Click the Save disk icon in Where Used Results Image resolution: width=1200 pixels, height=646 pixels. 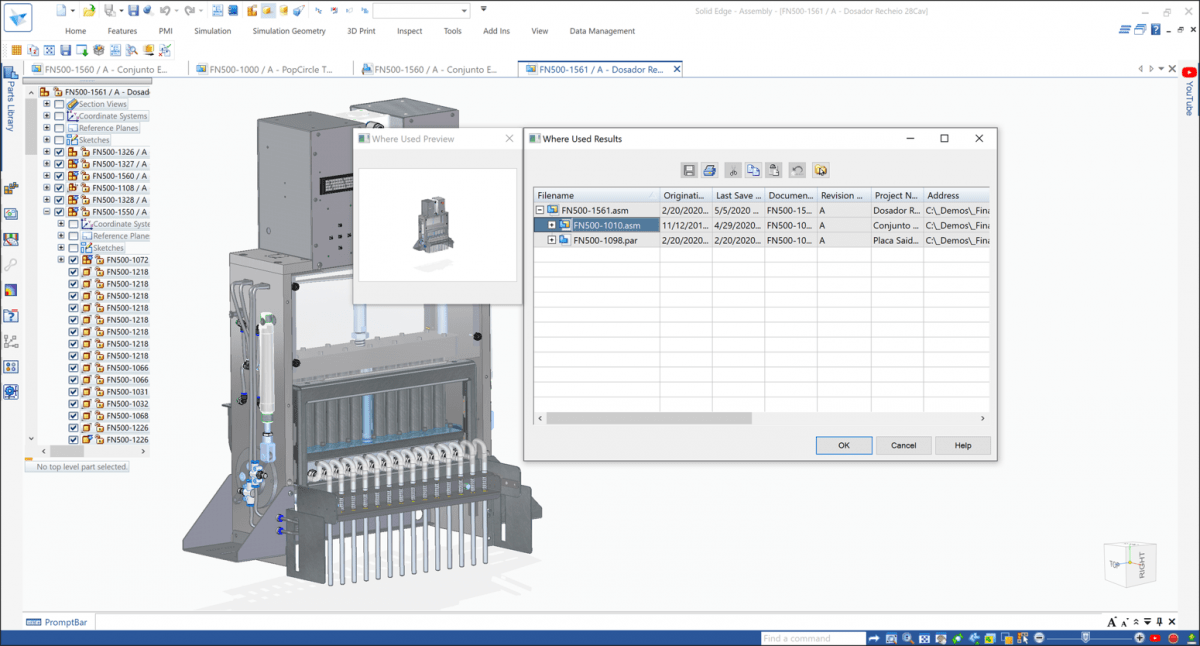(689, 170)
